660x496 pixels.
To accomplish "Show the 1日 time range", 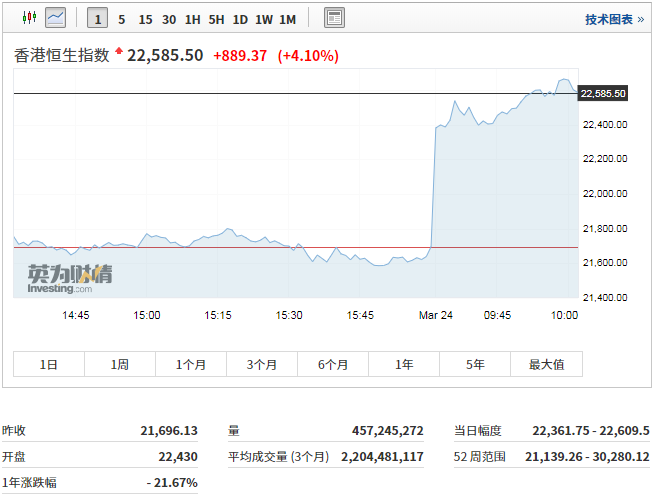I will pos(49,365).
